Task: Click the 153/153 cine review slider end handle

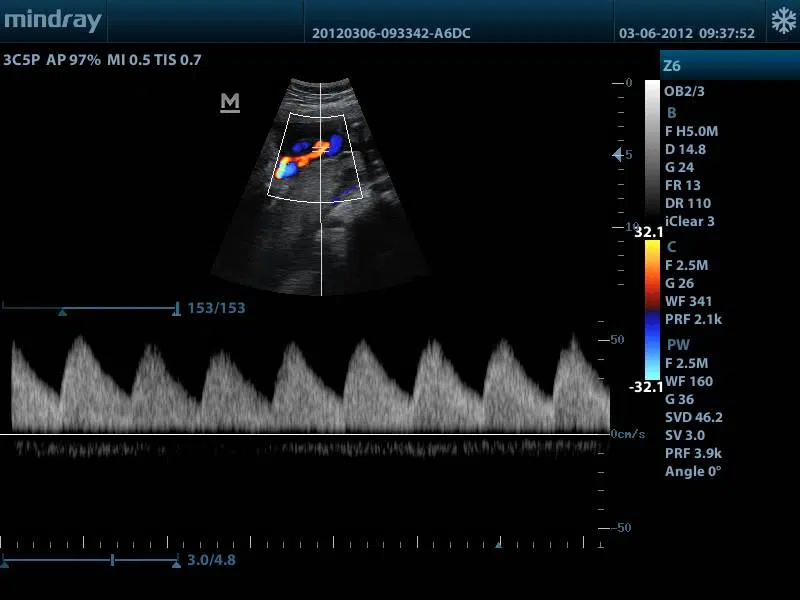Action: (177, 308)
